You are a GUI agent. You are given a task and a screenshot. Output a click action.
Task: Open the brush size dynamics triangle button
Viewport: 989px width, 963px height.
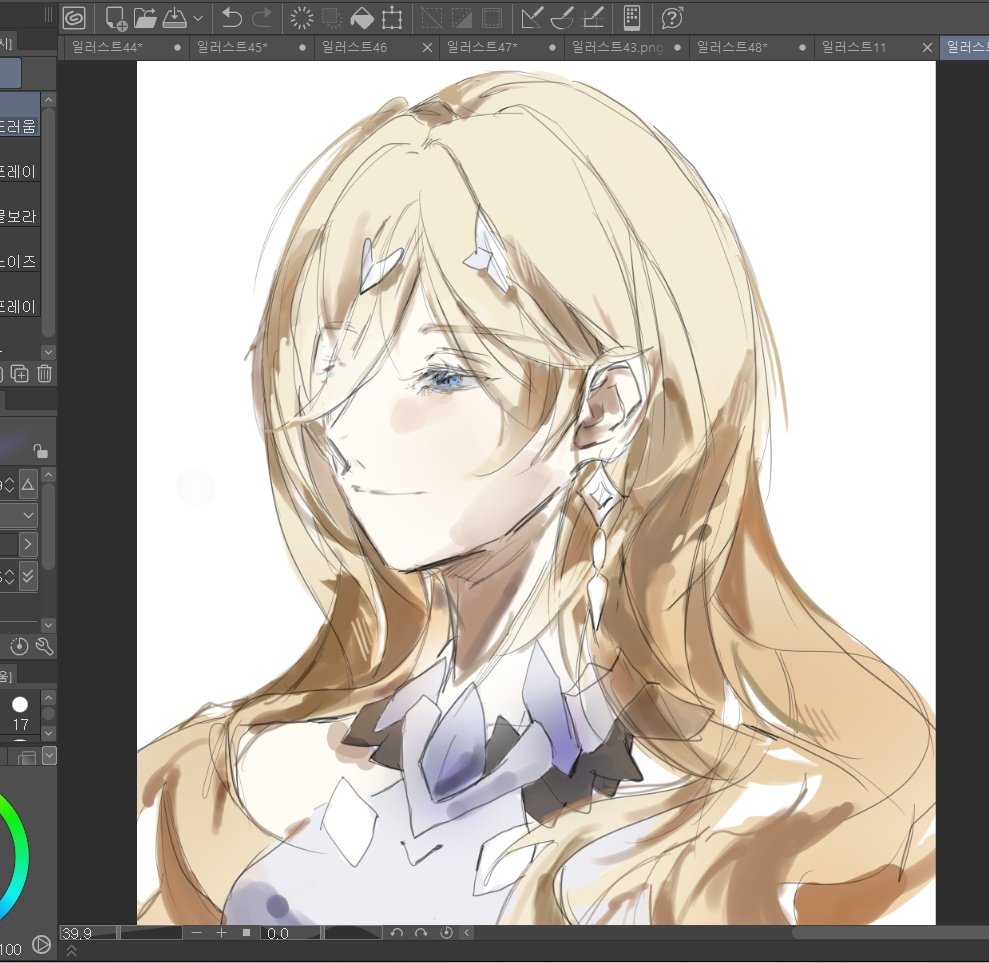tap(28, 484)
